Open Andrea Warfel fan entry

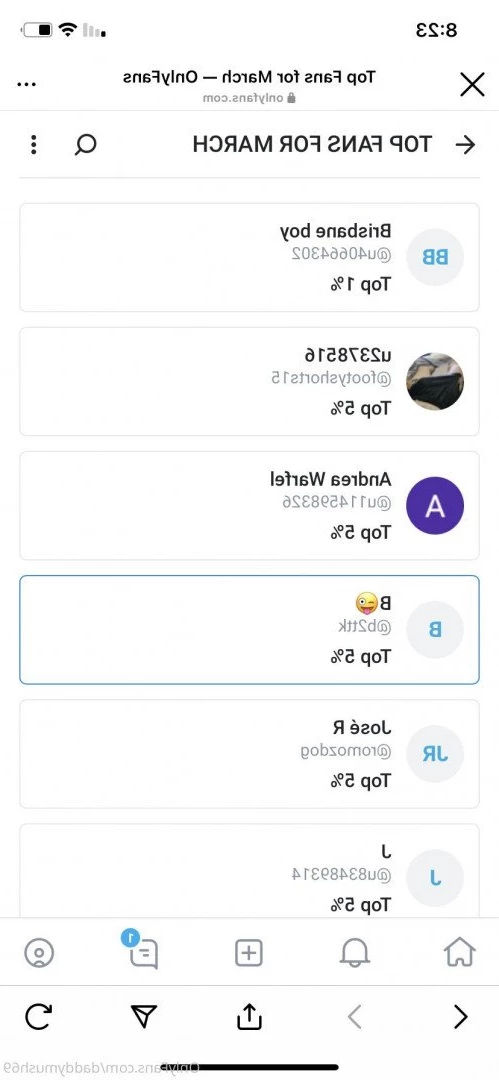click(250, 506)
